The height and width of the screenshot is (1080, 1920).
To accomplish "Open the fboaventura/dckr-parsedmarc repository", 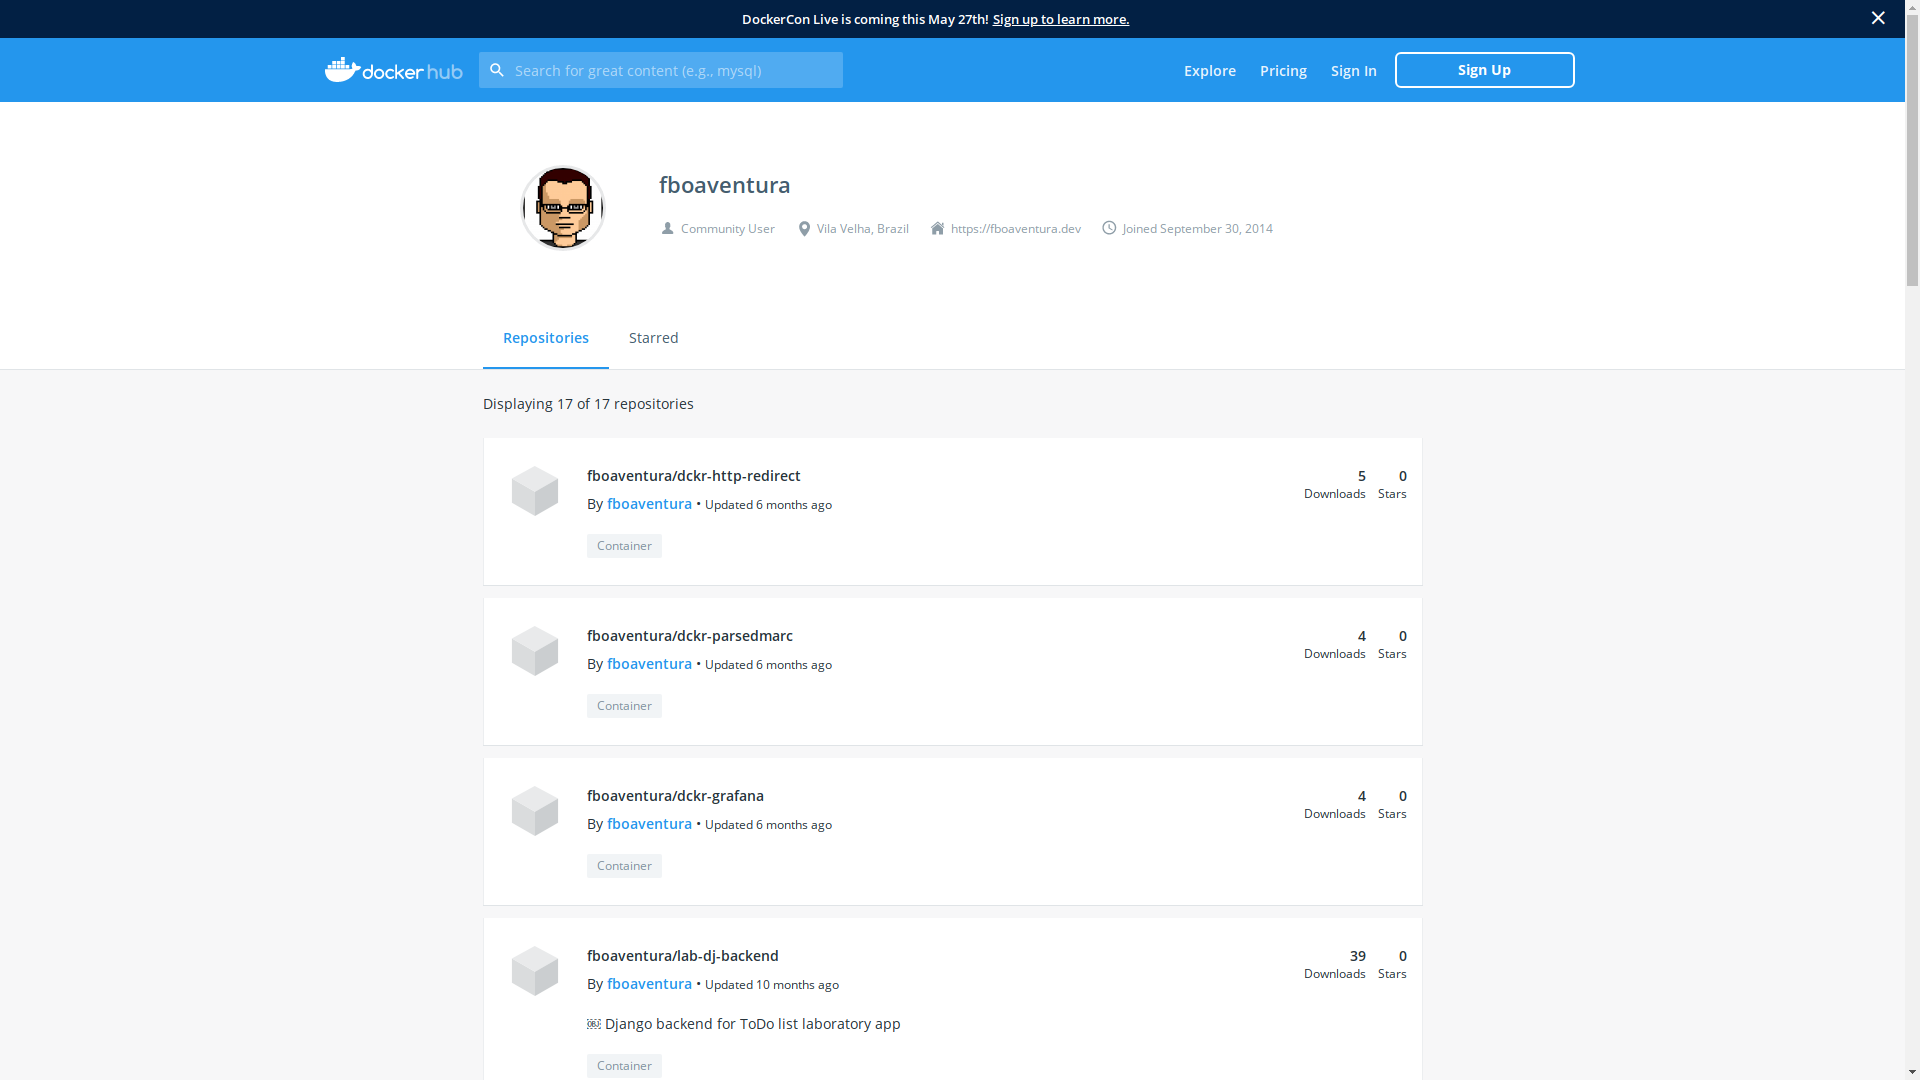I will click(x=690, y=636).
